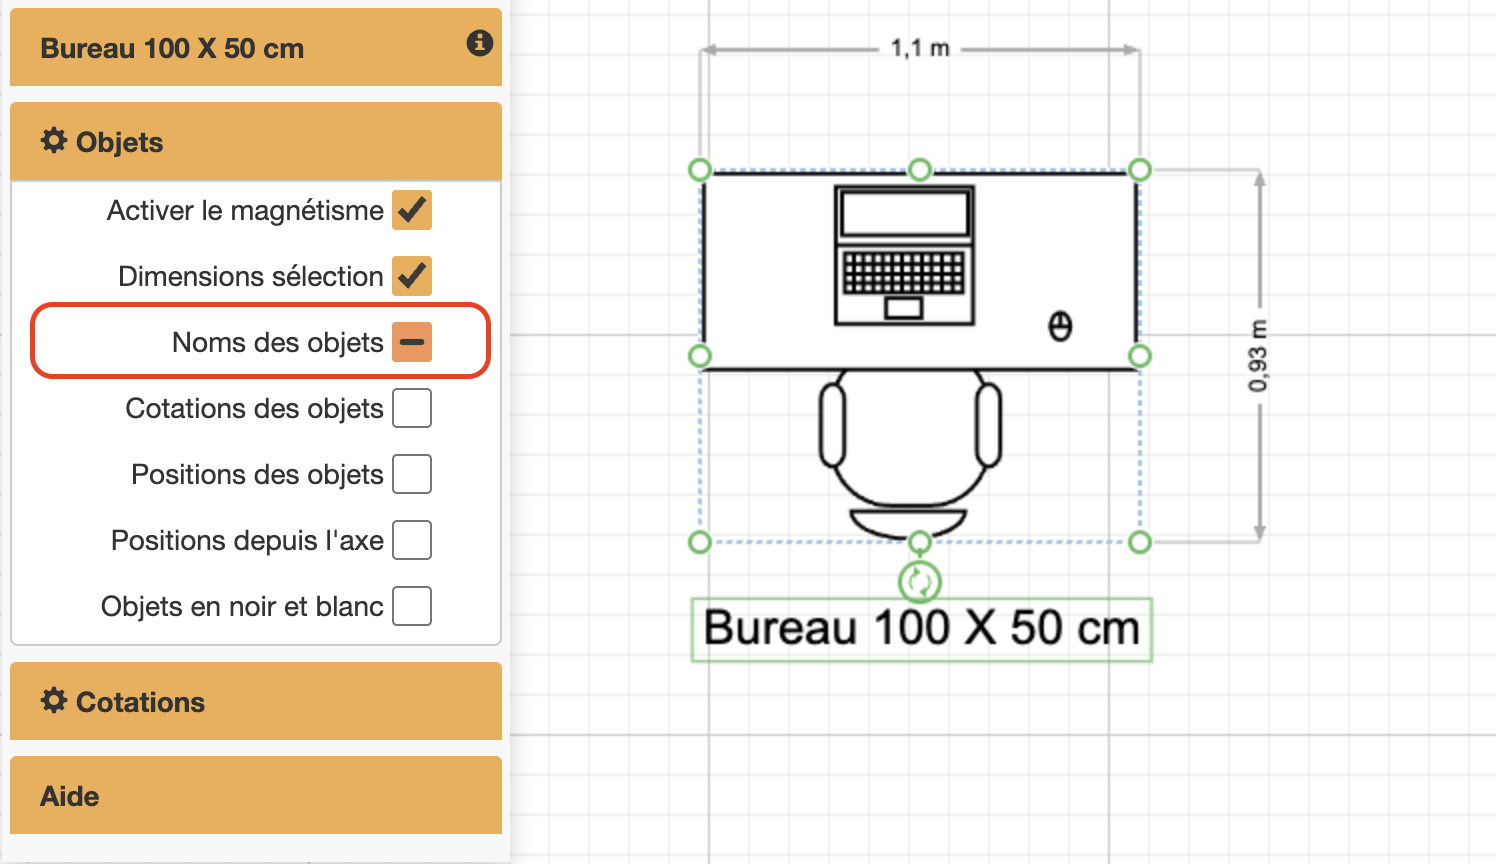Enable the Cotations des objets checkbox
1496x864 pixels.
coord(412,408)
